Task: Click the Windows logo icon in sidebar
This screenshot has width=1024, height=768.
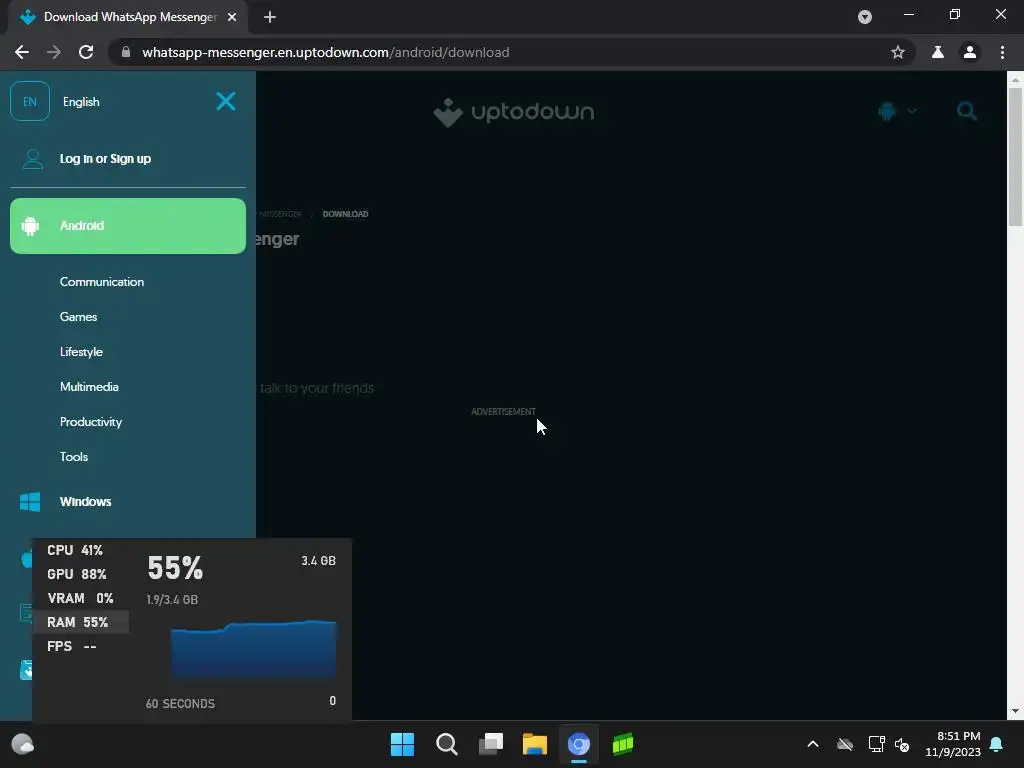Action: pyautogui.click(x=30, y=502)
